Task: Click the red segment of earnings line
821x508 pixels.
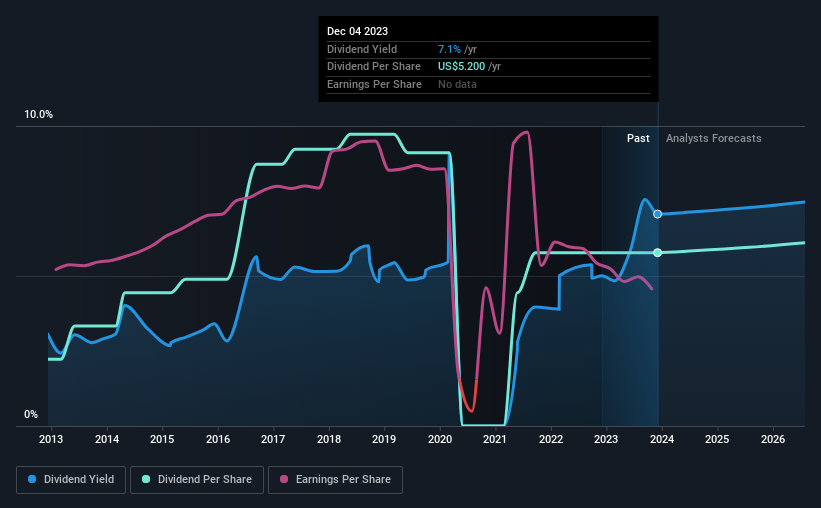Action: [x=468, y=398]
